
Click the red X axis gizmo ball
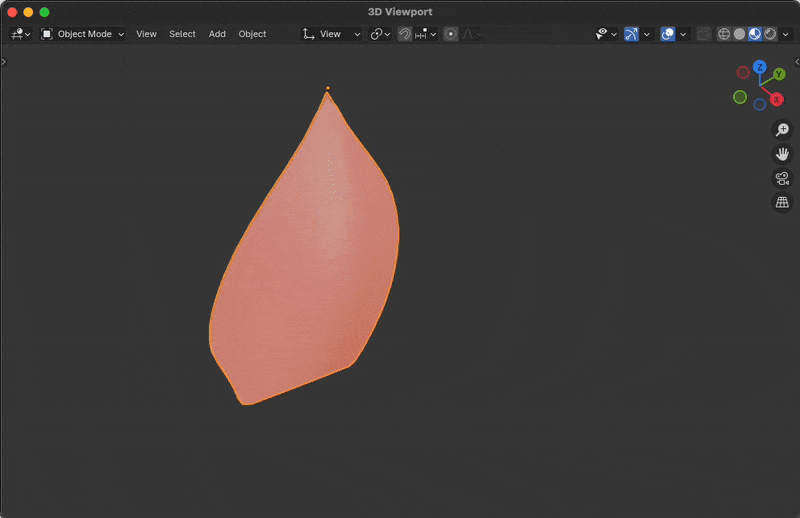pyautogui.click(x=776, y=99)
